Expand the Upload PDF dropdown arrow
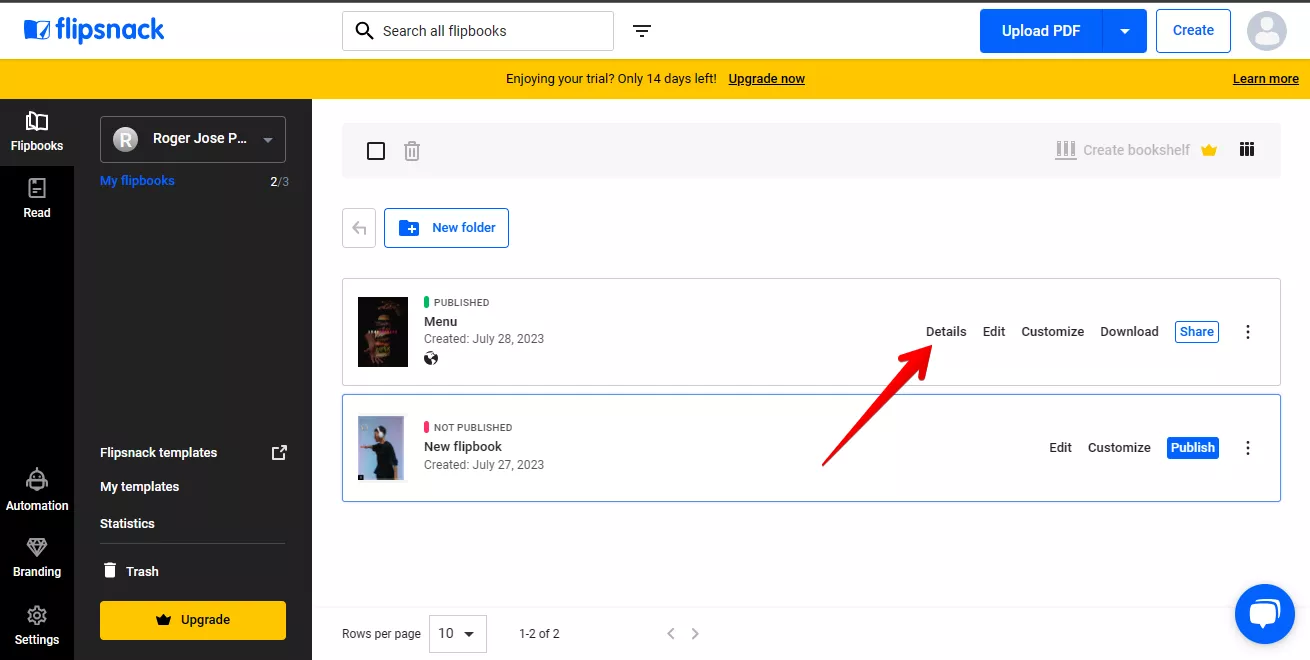The height and width of the screenshot is (660, 1310). click(x=1125, y=31)
